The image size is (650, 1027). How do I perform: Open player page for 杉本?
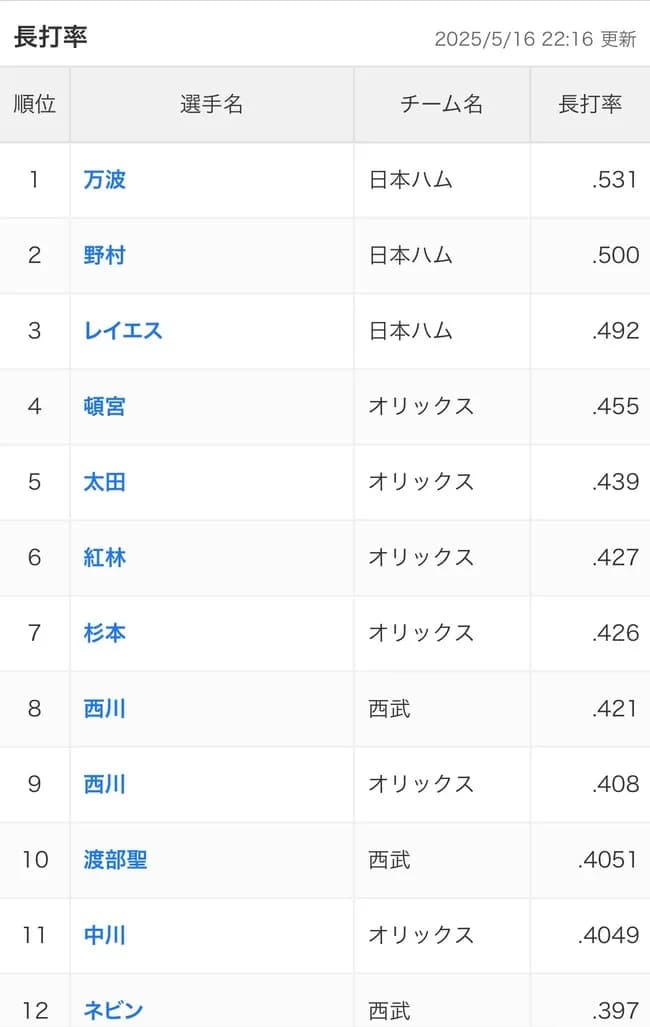coord(106,633)
